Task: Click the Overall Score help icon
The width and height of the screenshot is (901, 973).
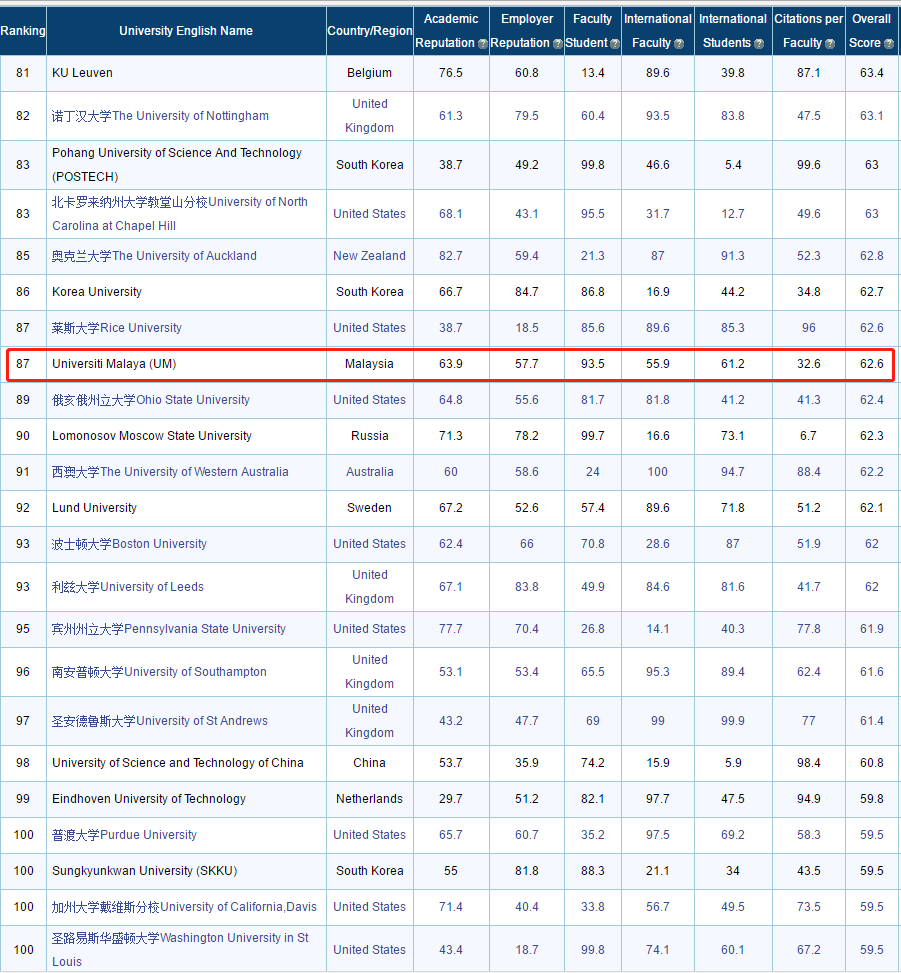Action: click(x=889, y=44)
